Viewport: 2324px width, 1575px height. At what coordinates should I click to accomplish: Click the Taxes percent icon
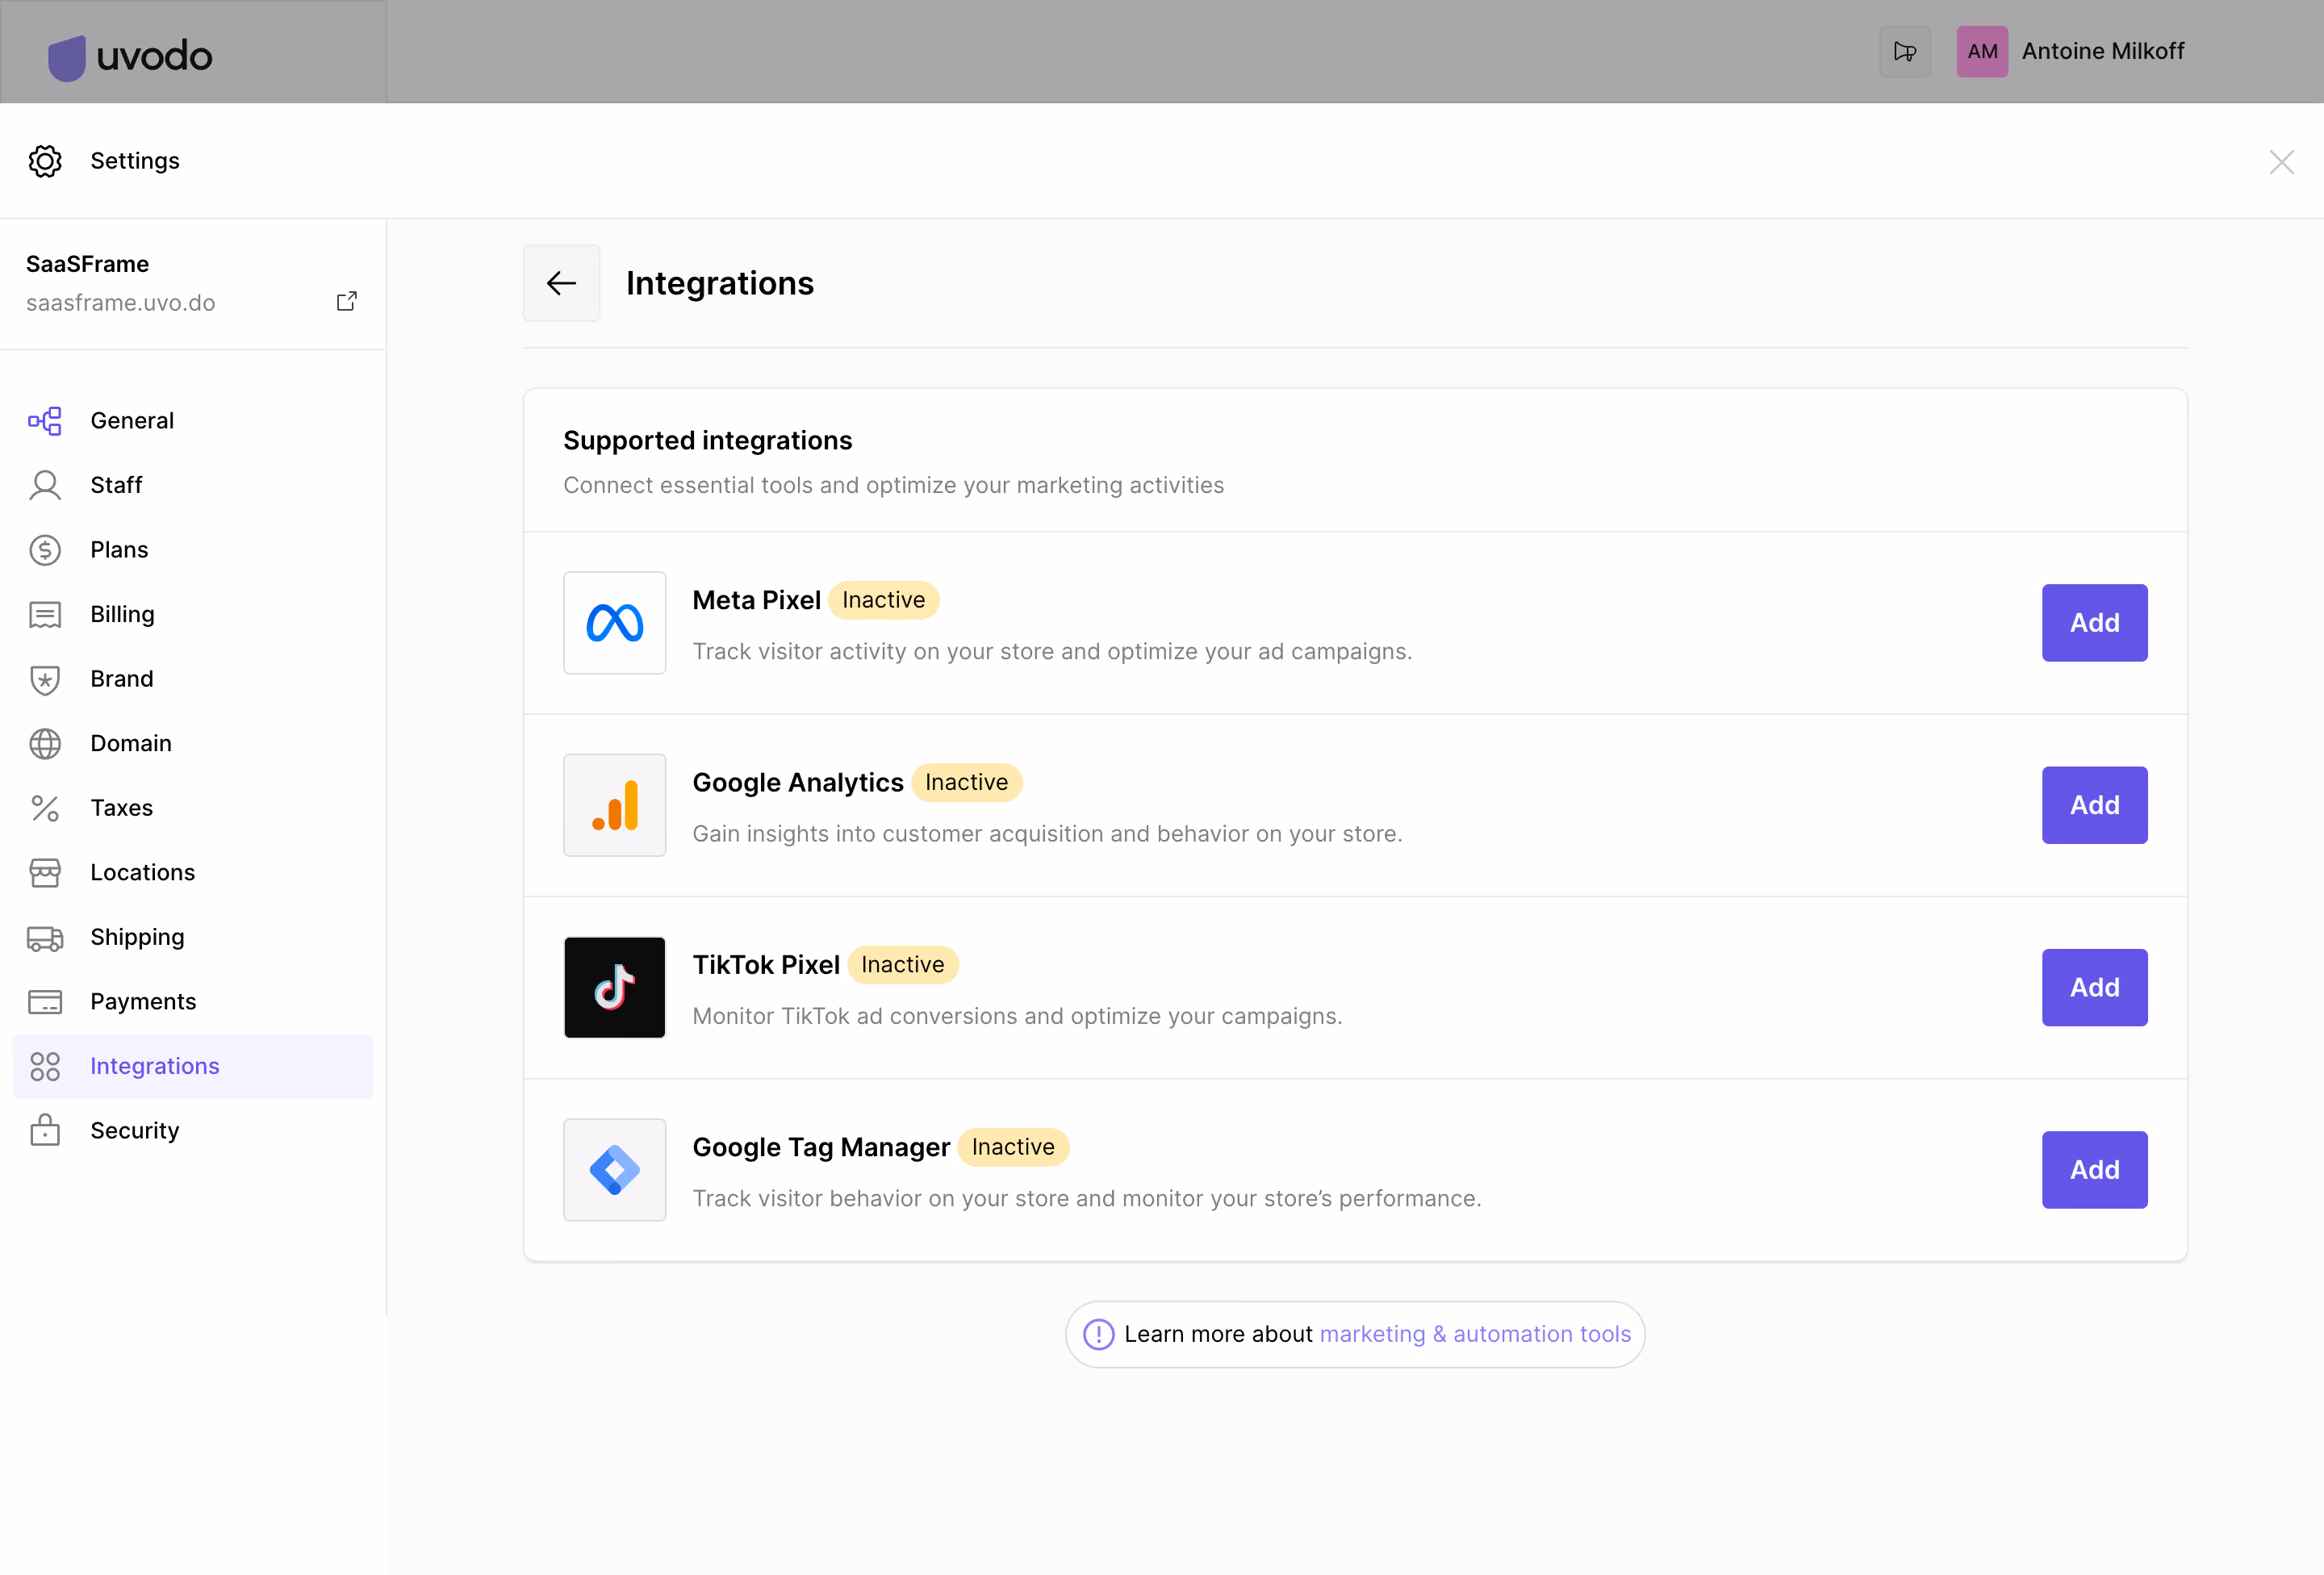tap(45, 808)
